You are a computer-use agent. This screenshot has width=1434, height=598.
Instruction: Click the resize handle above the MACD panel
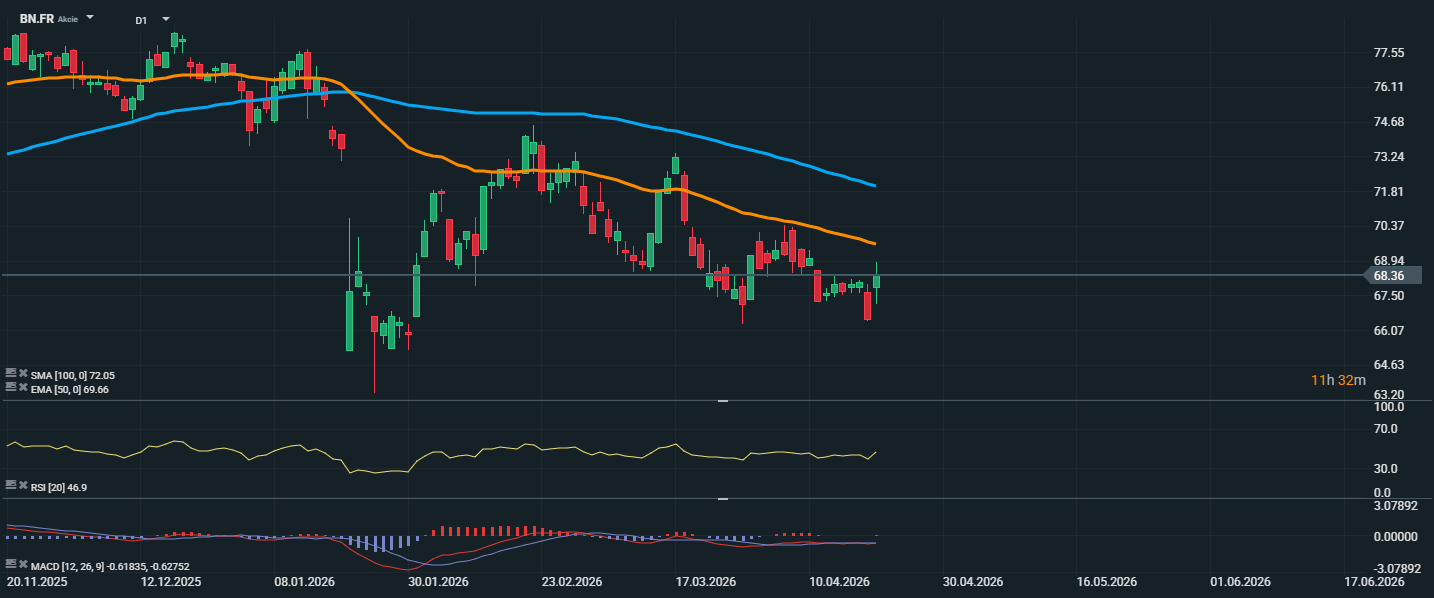(723, 498)
